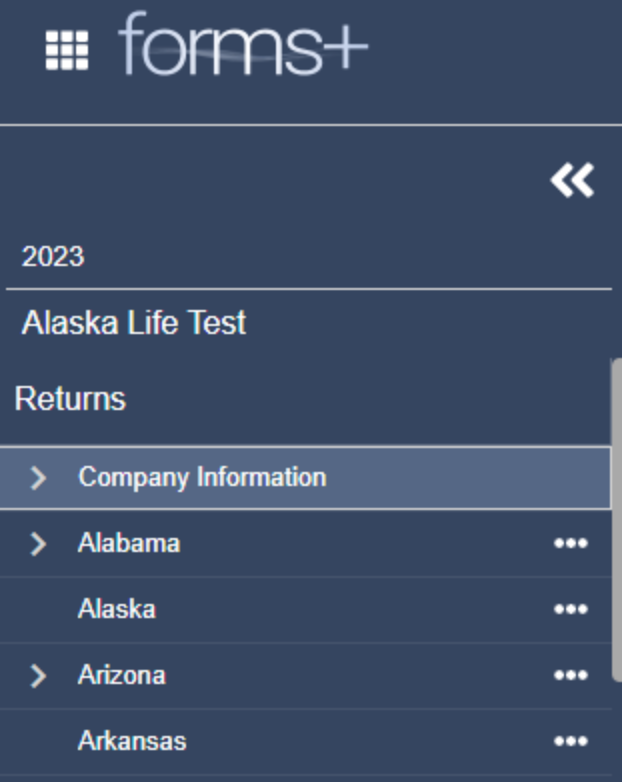
Task: Select the Company Information item
Action: click(x=202, y=477)
